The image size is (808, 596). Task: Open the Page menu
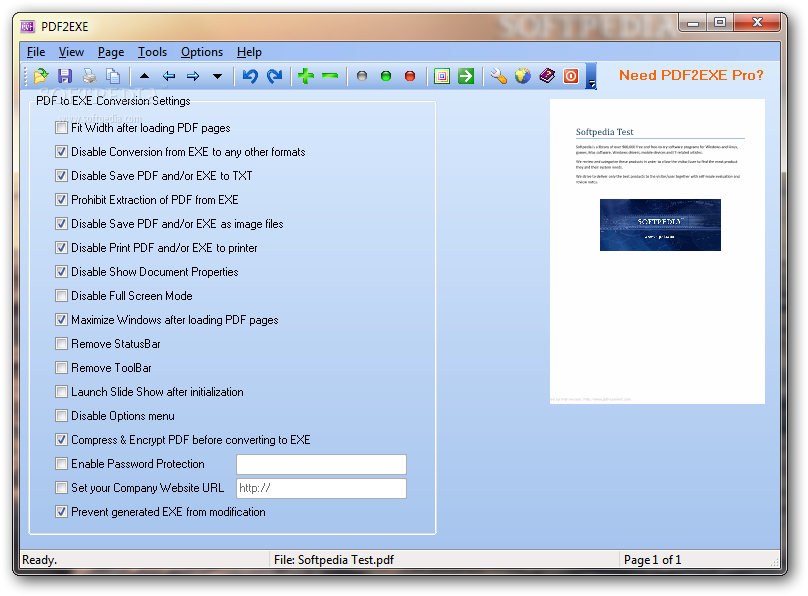tap(111, 52)
